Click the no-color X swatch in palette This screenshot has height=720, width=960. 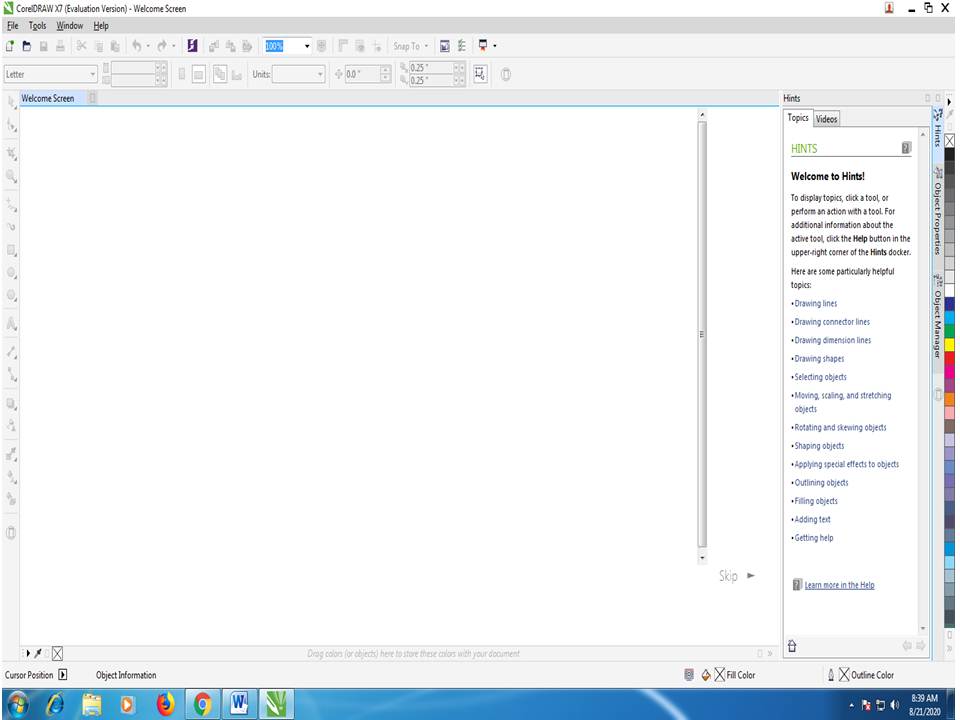point(949,141)
